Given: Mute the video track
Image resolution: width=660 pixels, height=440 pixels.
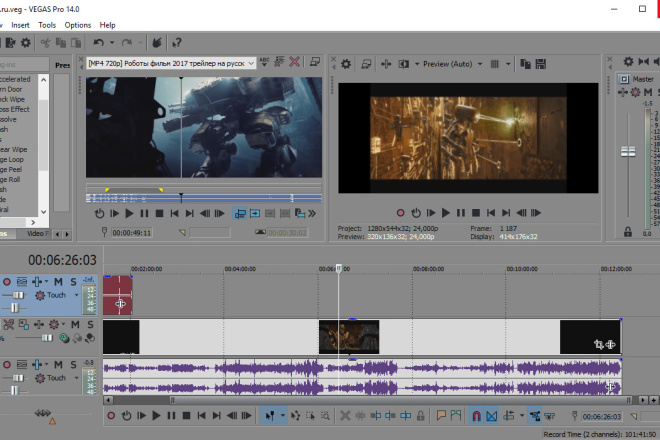Looking at the screenshot, I should pos(75,324).
